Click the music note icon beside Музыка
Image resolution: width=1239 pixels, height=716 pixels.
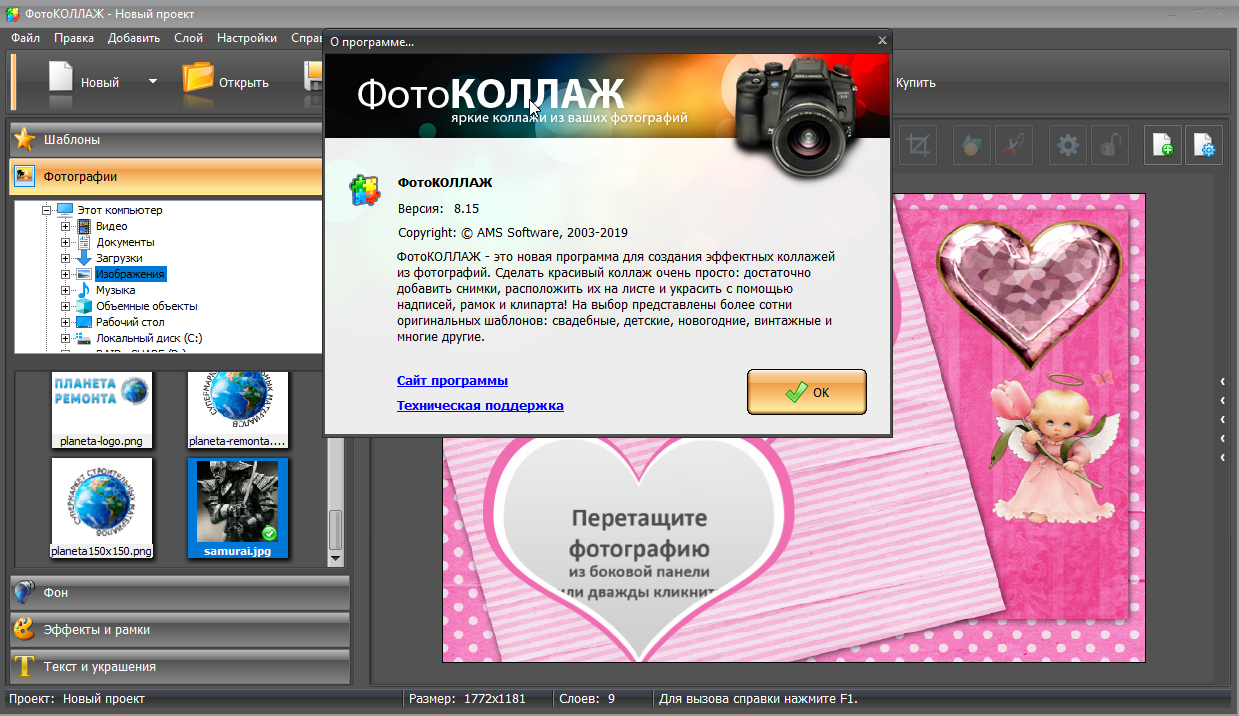pyautogui.click(x=84, y=290)
